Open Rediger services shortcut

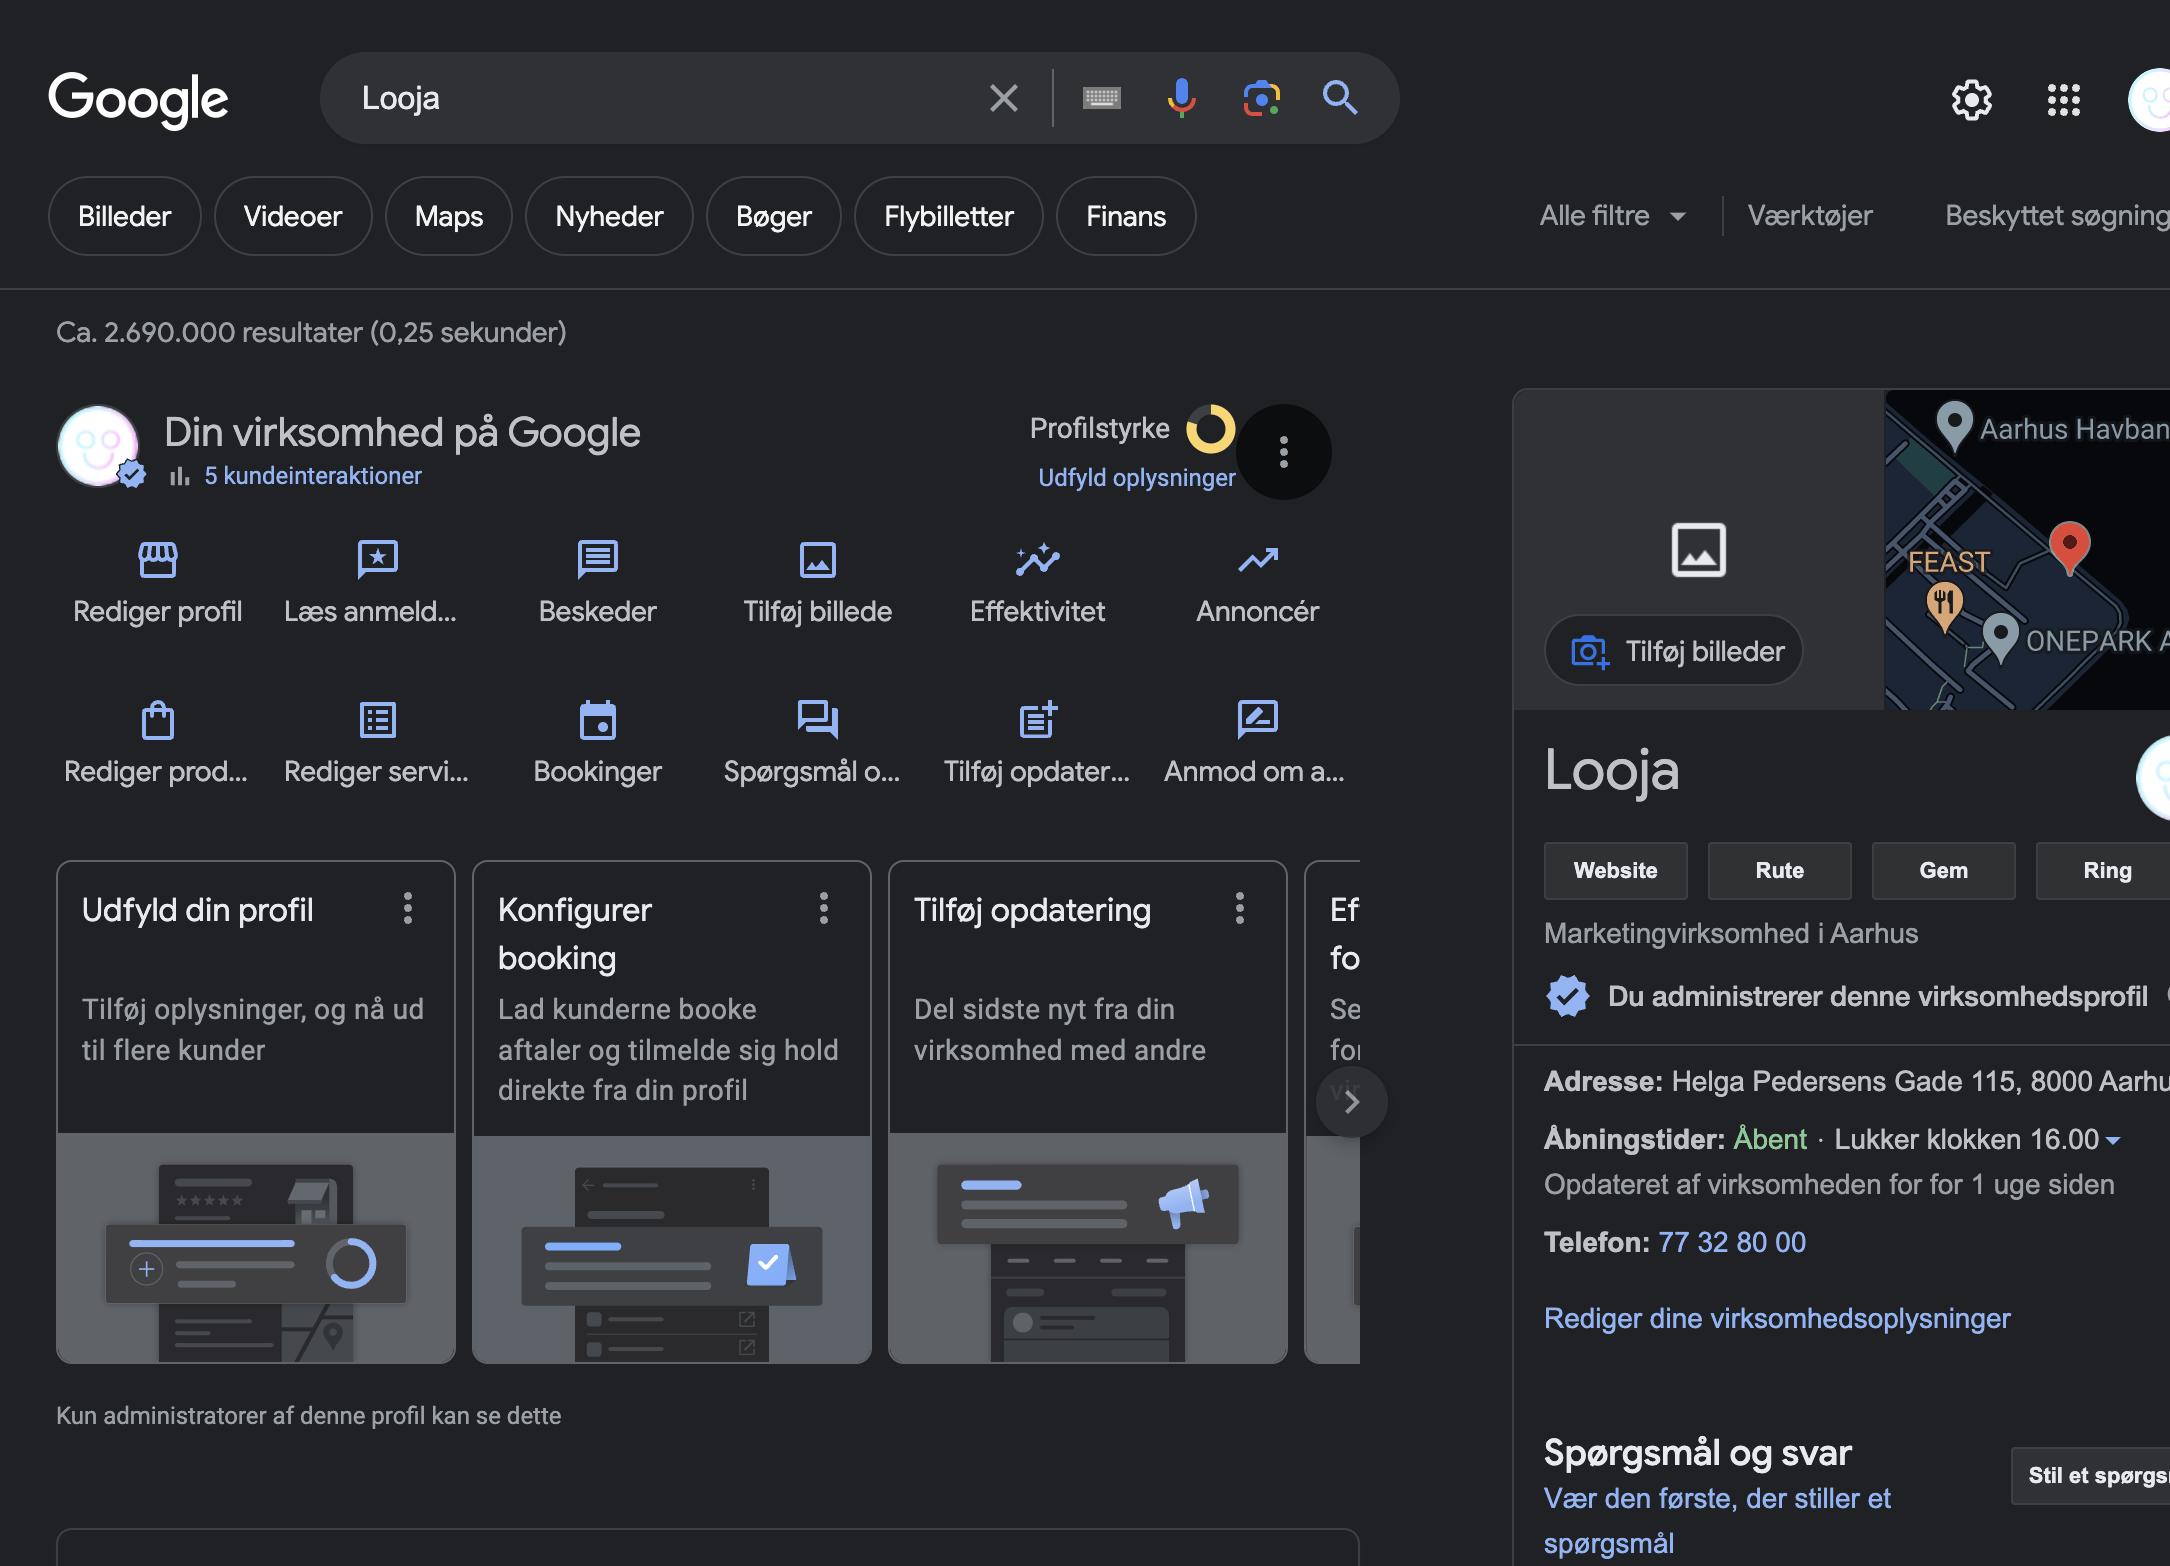pyautogui.click(x=377, y=744)
